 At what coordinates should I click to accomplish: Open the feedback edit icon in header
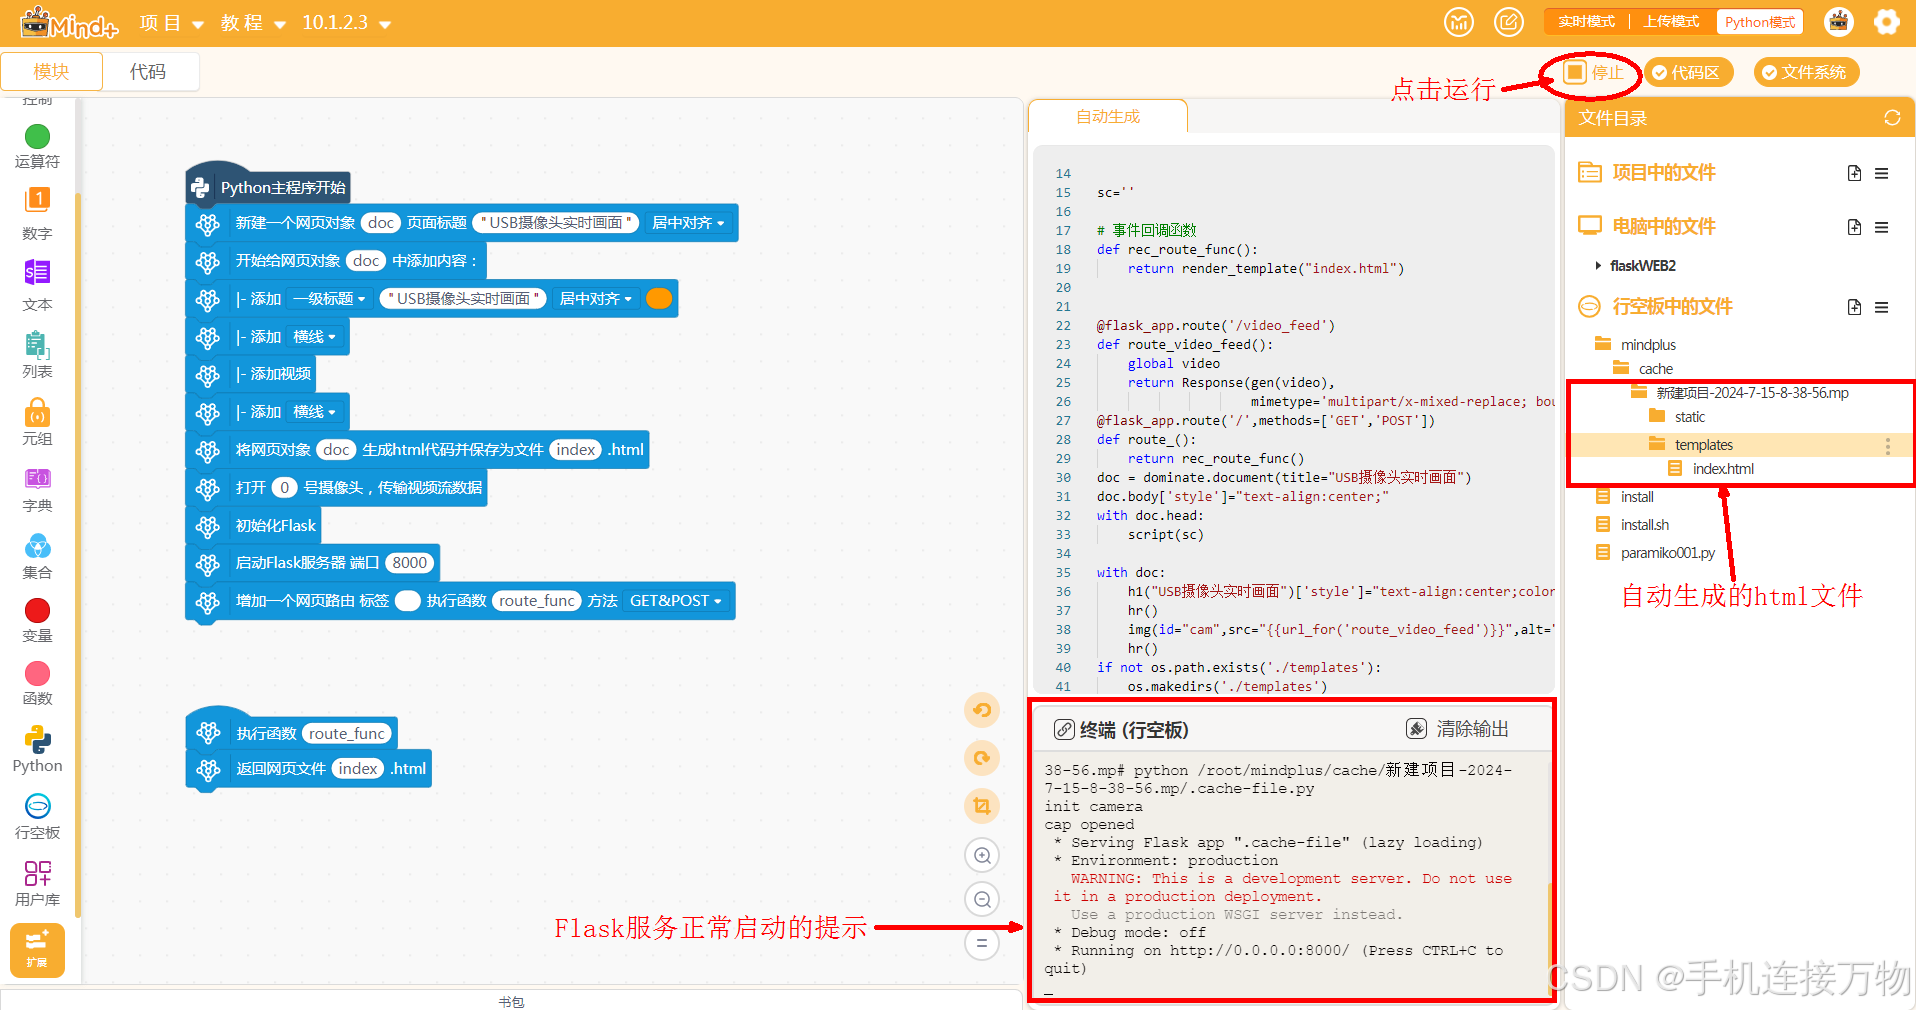tap(1508, 22)
